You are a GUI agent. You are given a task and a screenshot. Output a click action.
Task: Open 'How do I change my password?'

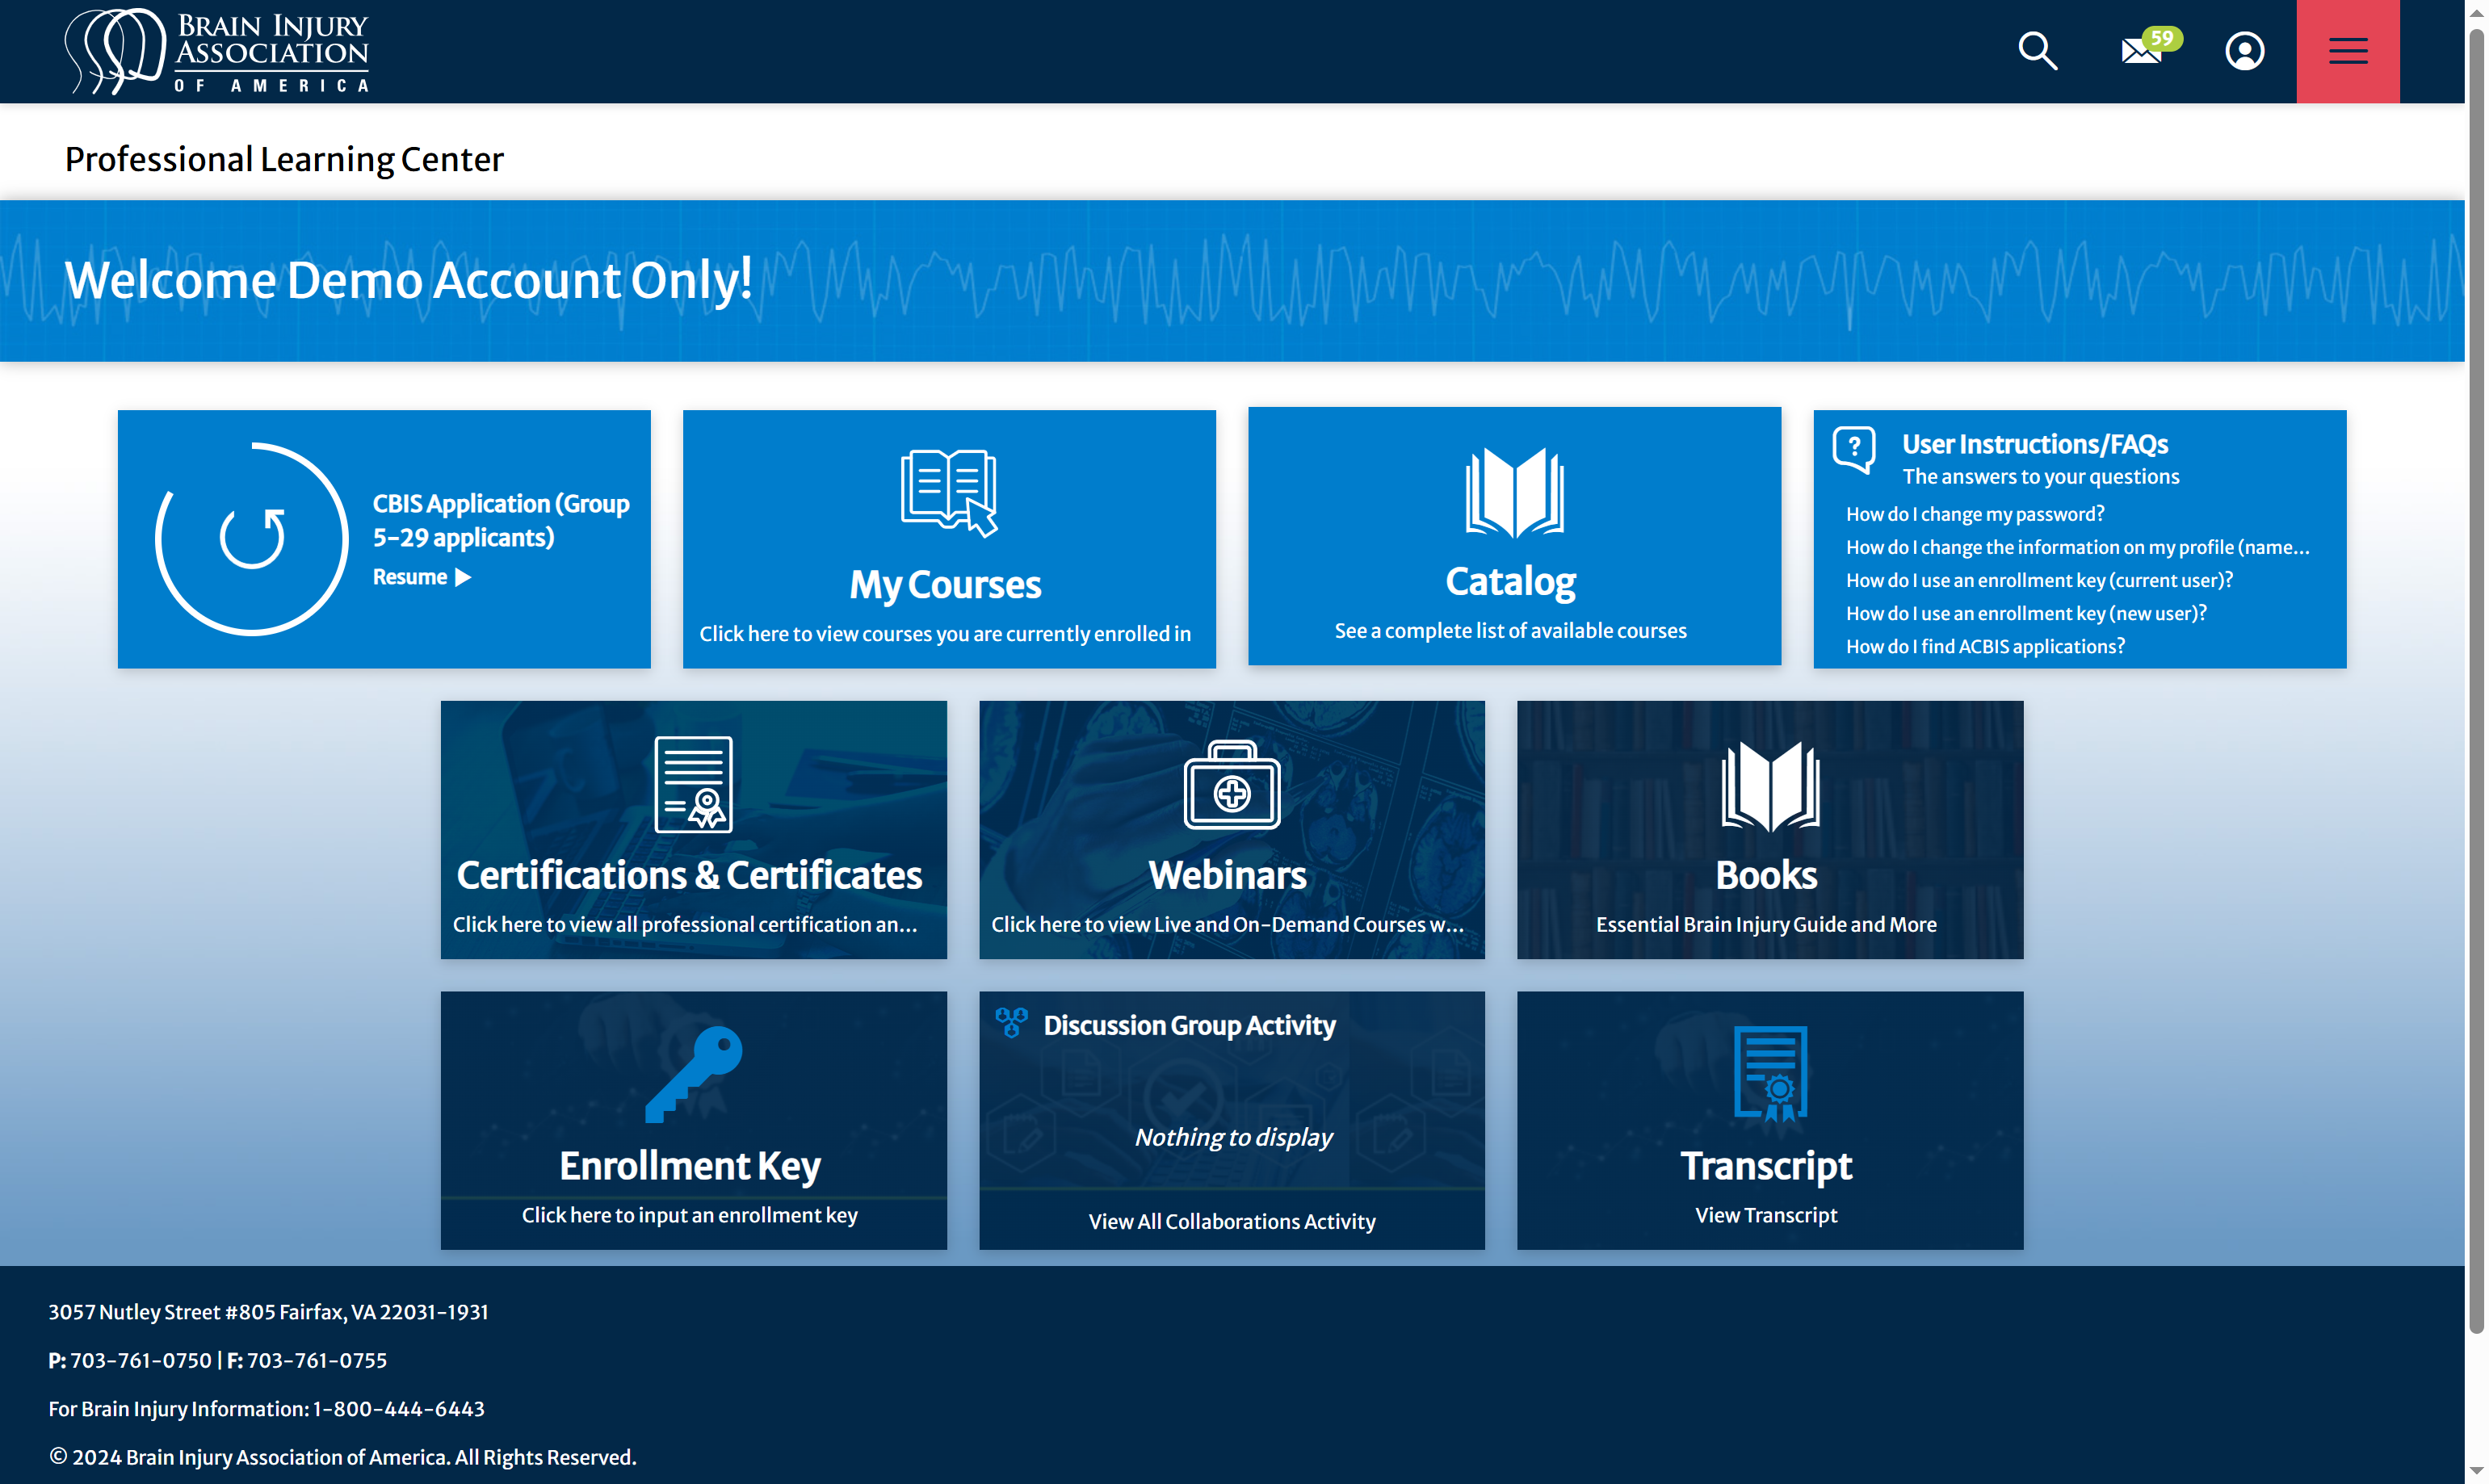[1974, 514]
